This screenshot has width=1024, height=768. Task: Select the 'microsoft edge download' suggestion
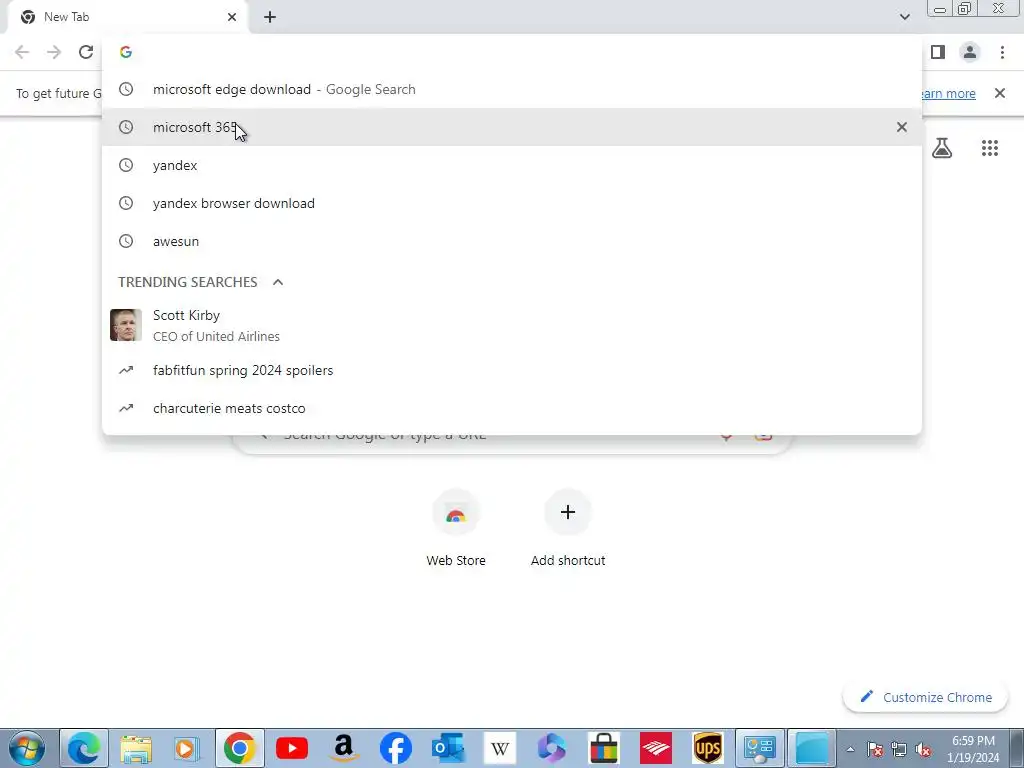coord(512,89)
